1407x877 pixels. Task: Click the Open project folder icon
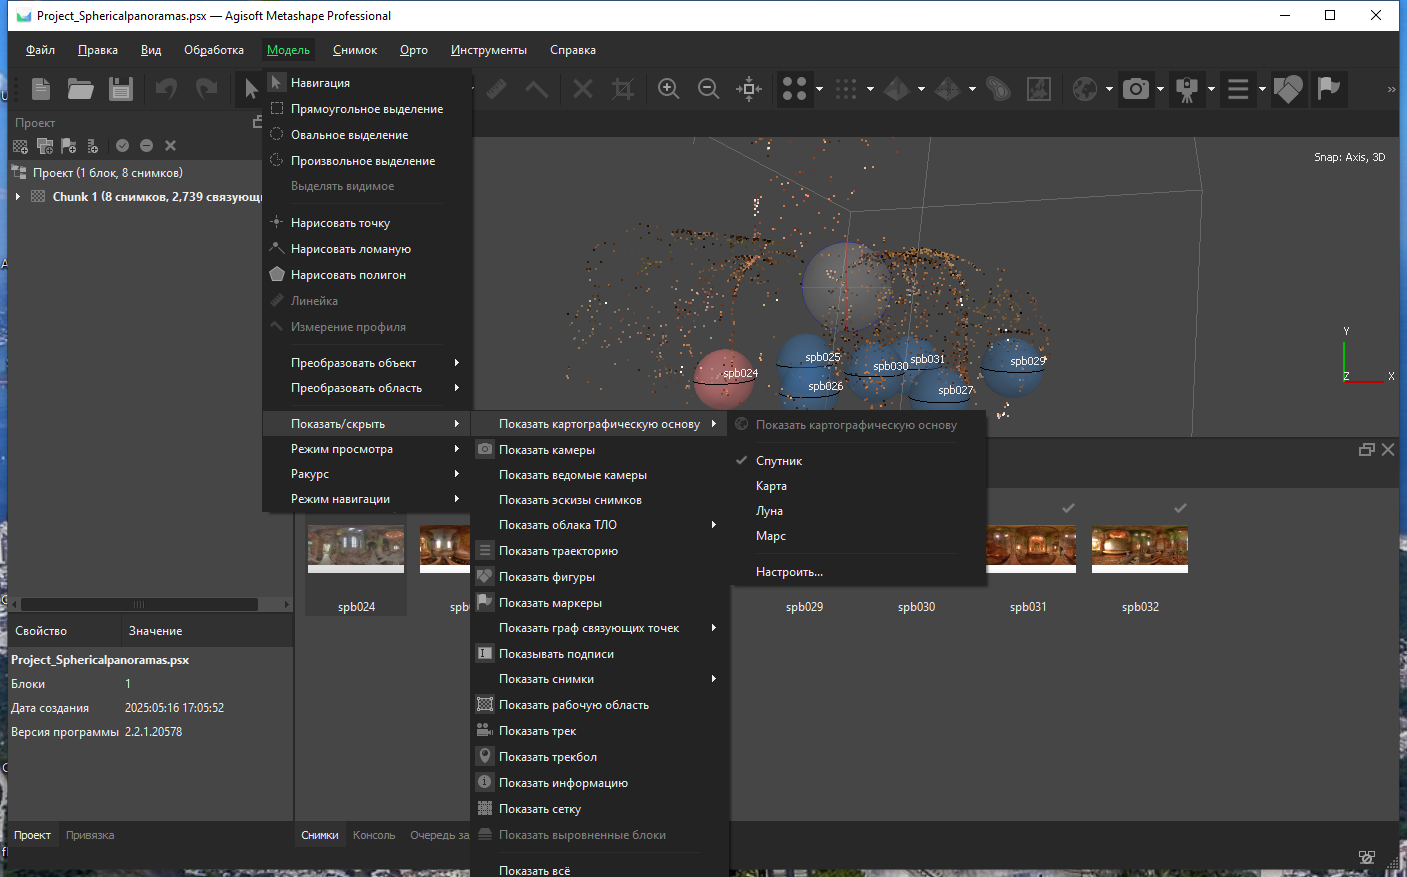81,89
